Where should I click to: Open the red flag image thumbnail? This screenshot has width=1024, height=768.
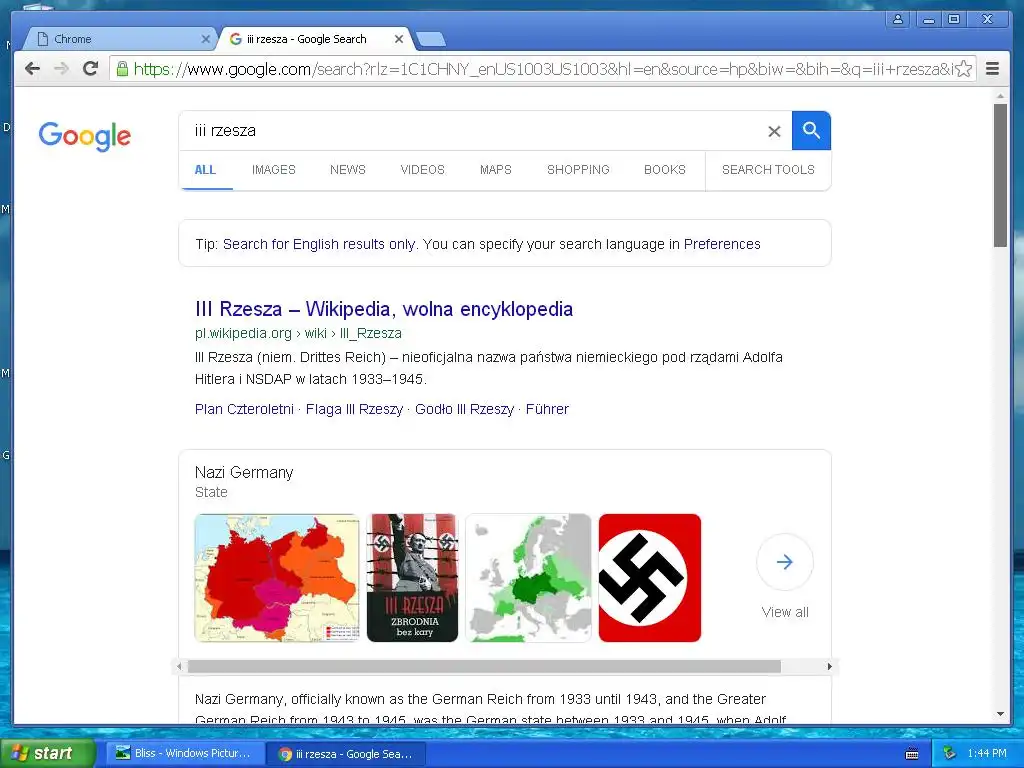(650, 578)
